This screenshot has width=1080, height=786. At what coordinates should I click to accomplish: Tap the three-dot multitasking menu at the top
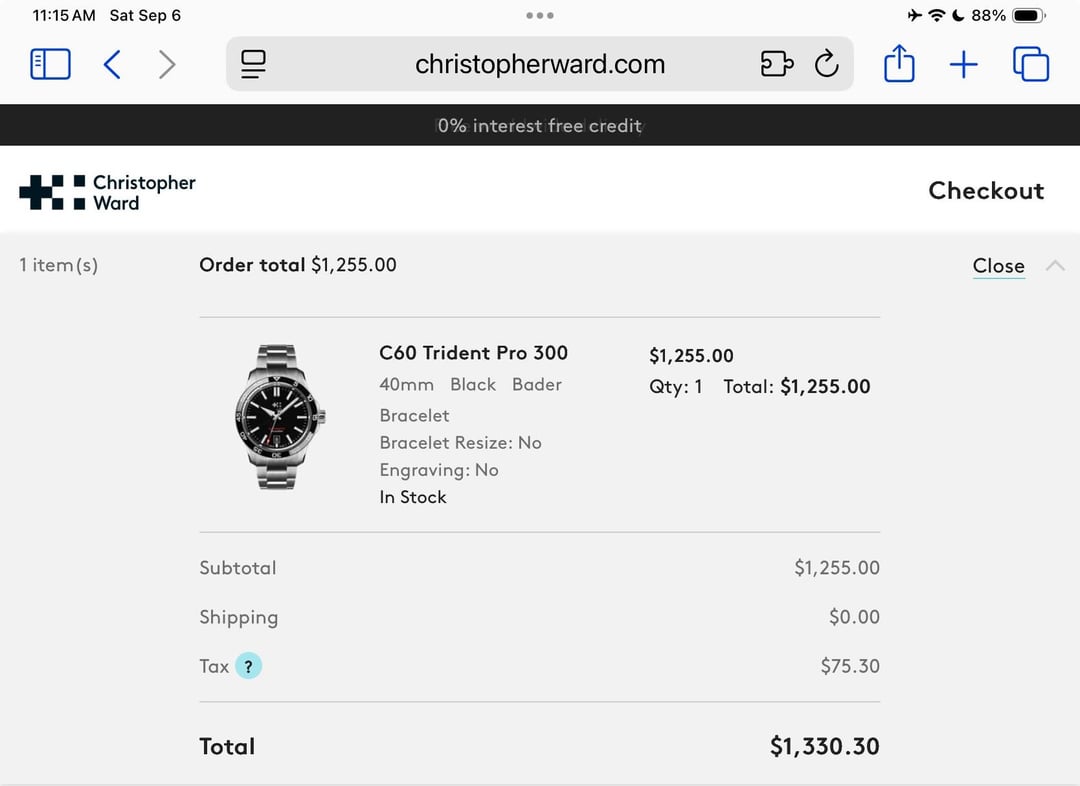click(x=540, y=15)
